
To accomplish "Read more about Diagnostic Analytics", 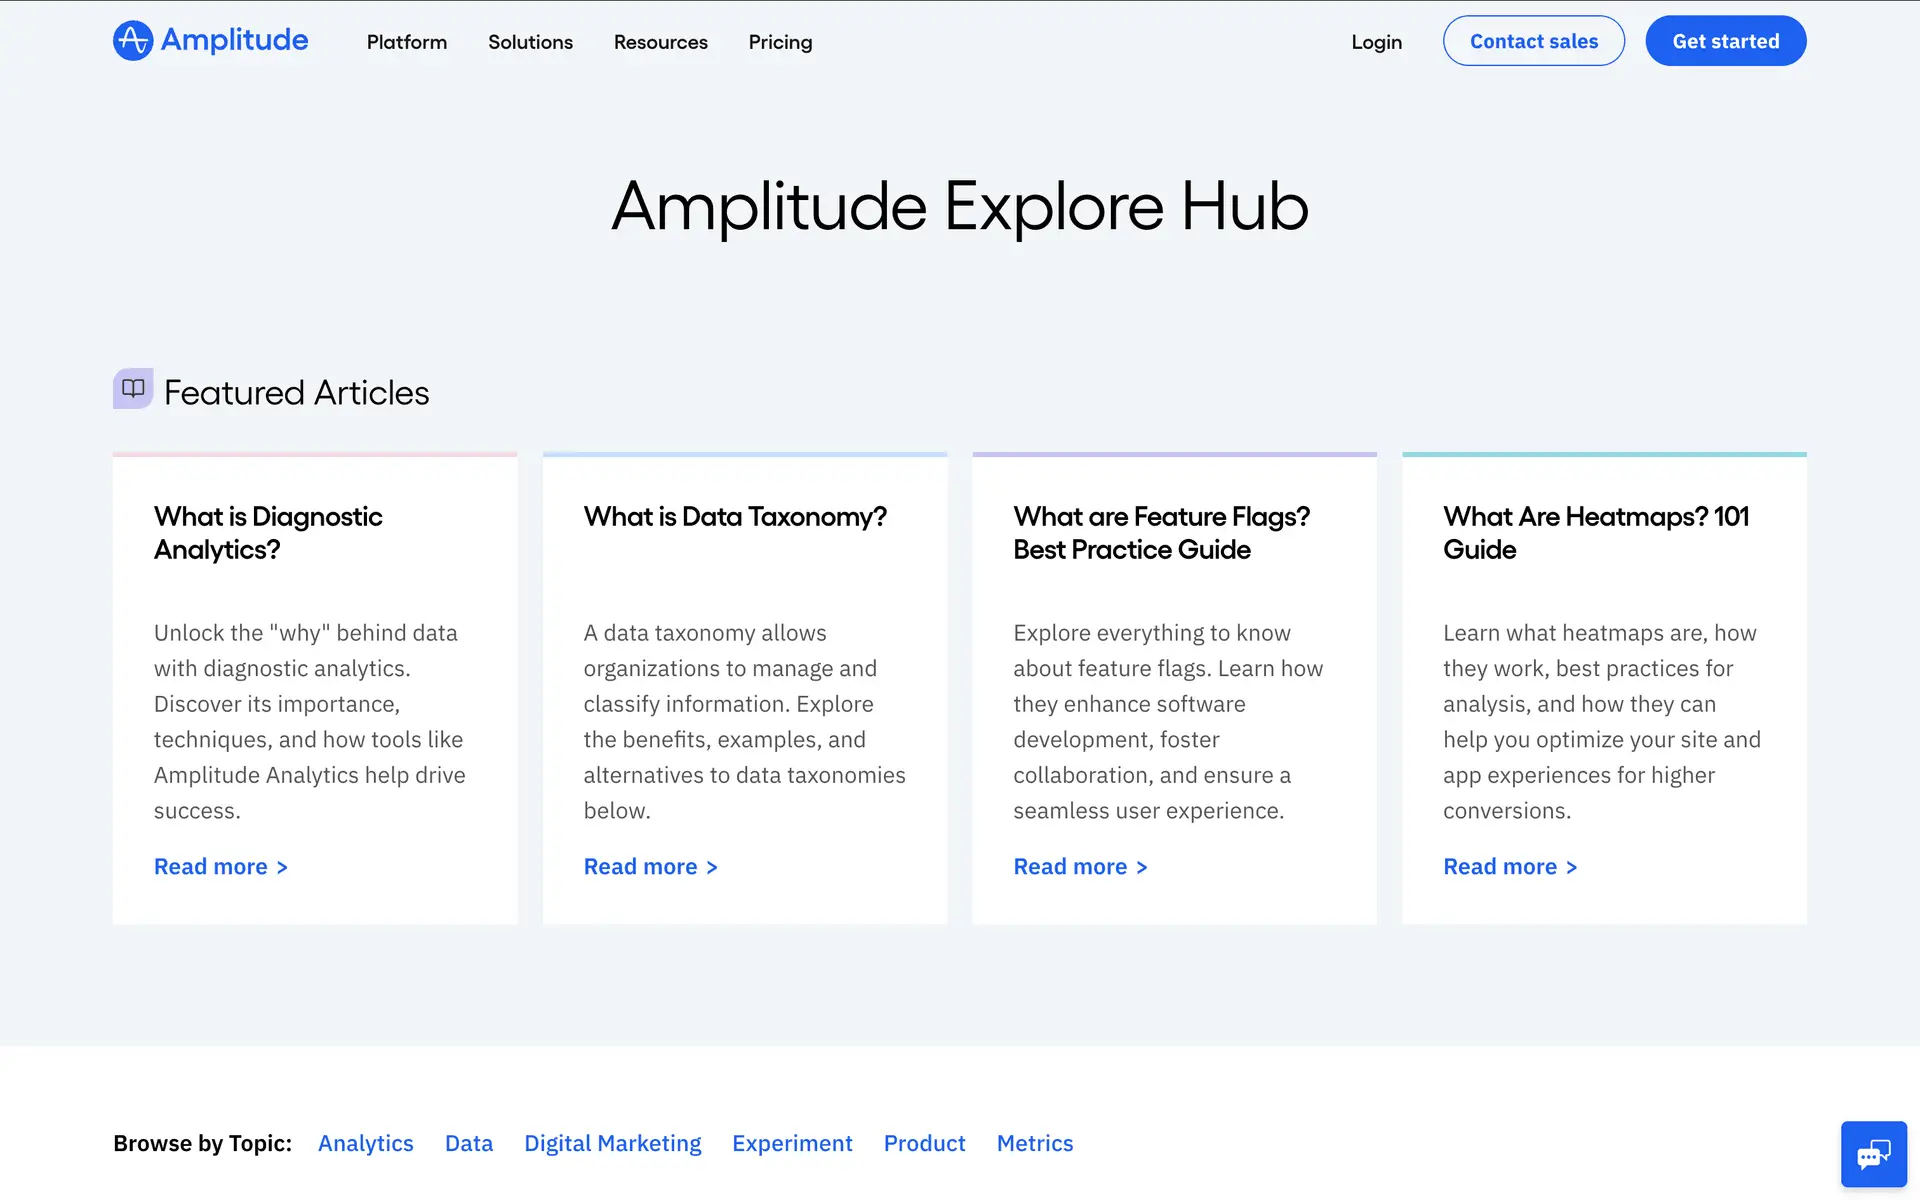I will tap(220, 867).
